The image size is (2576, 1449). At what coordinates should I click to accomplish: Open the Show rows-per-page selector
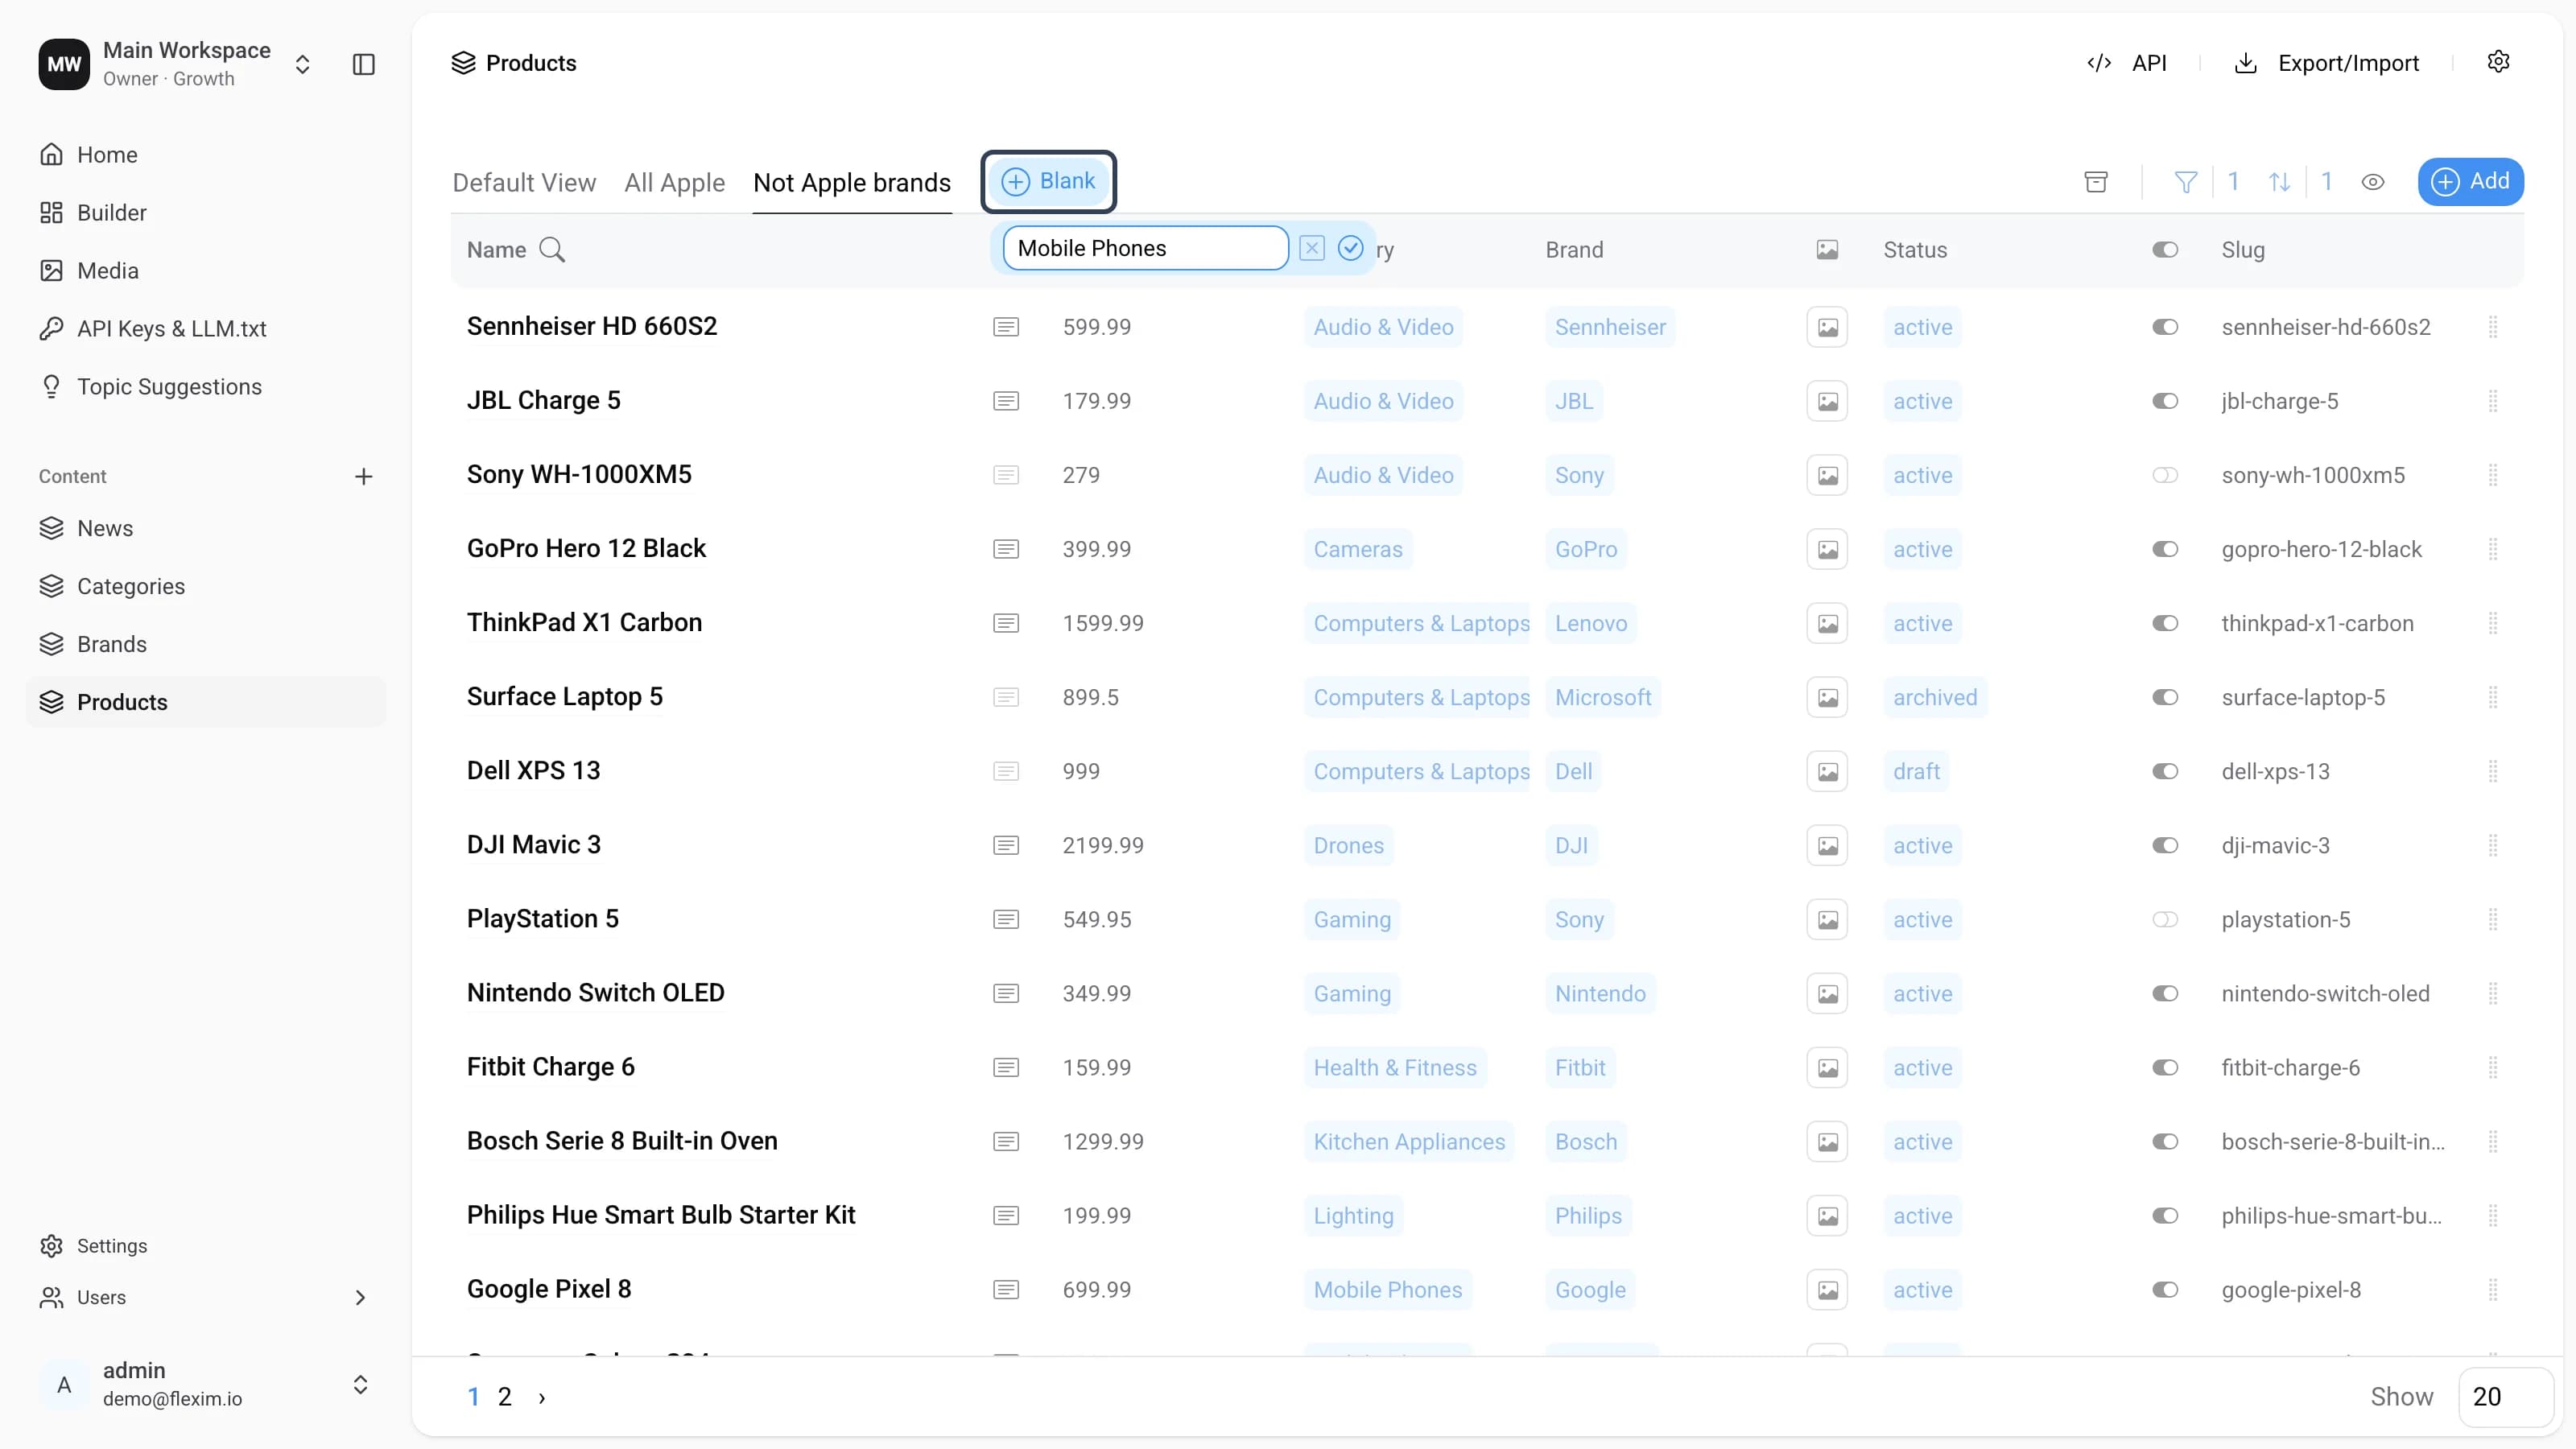click(2505, 1396)
